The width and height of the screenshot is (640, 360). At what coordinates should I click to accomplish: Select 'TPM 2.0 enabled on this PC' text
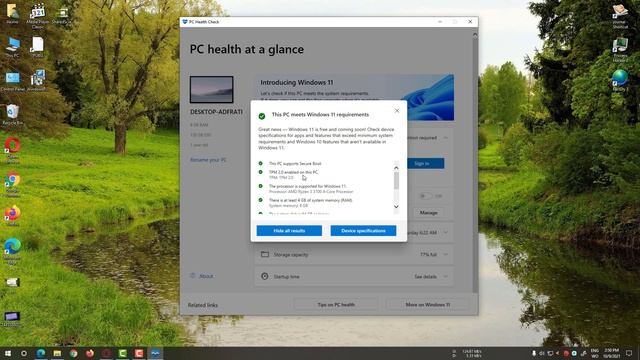click(293, 172)
